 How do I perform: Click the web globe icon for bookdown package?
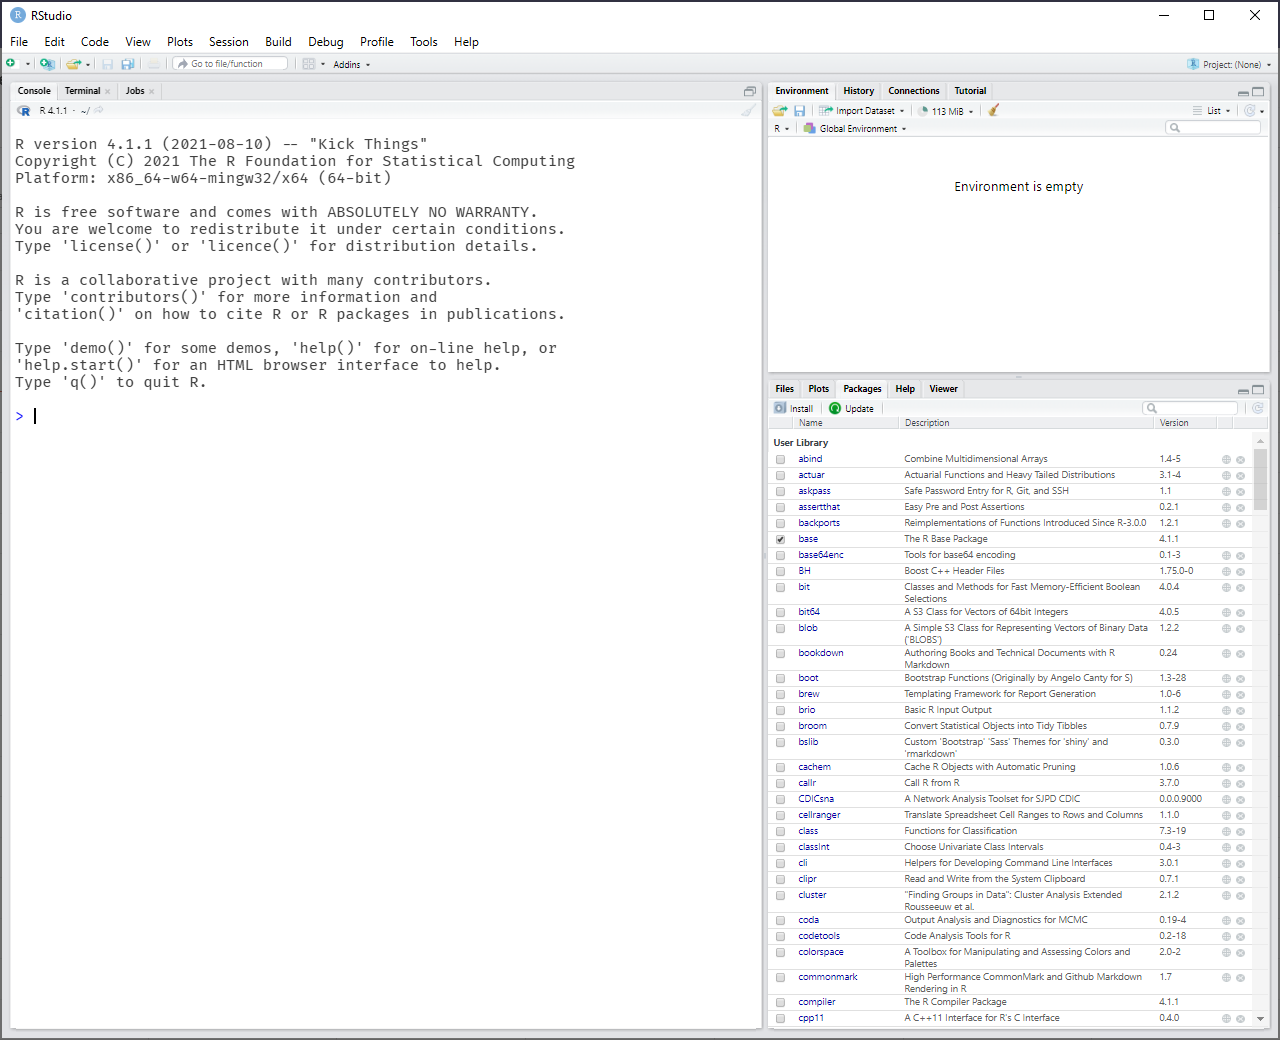click(x=1226, y=654)
